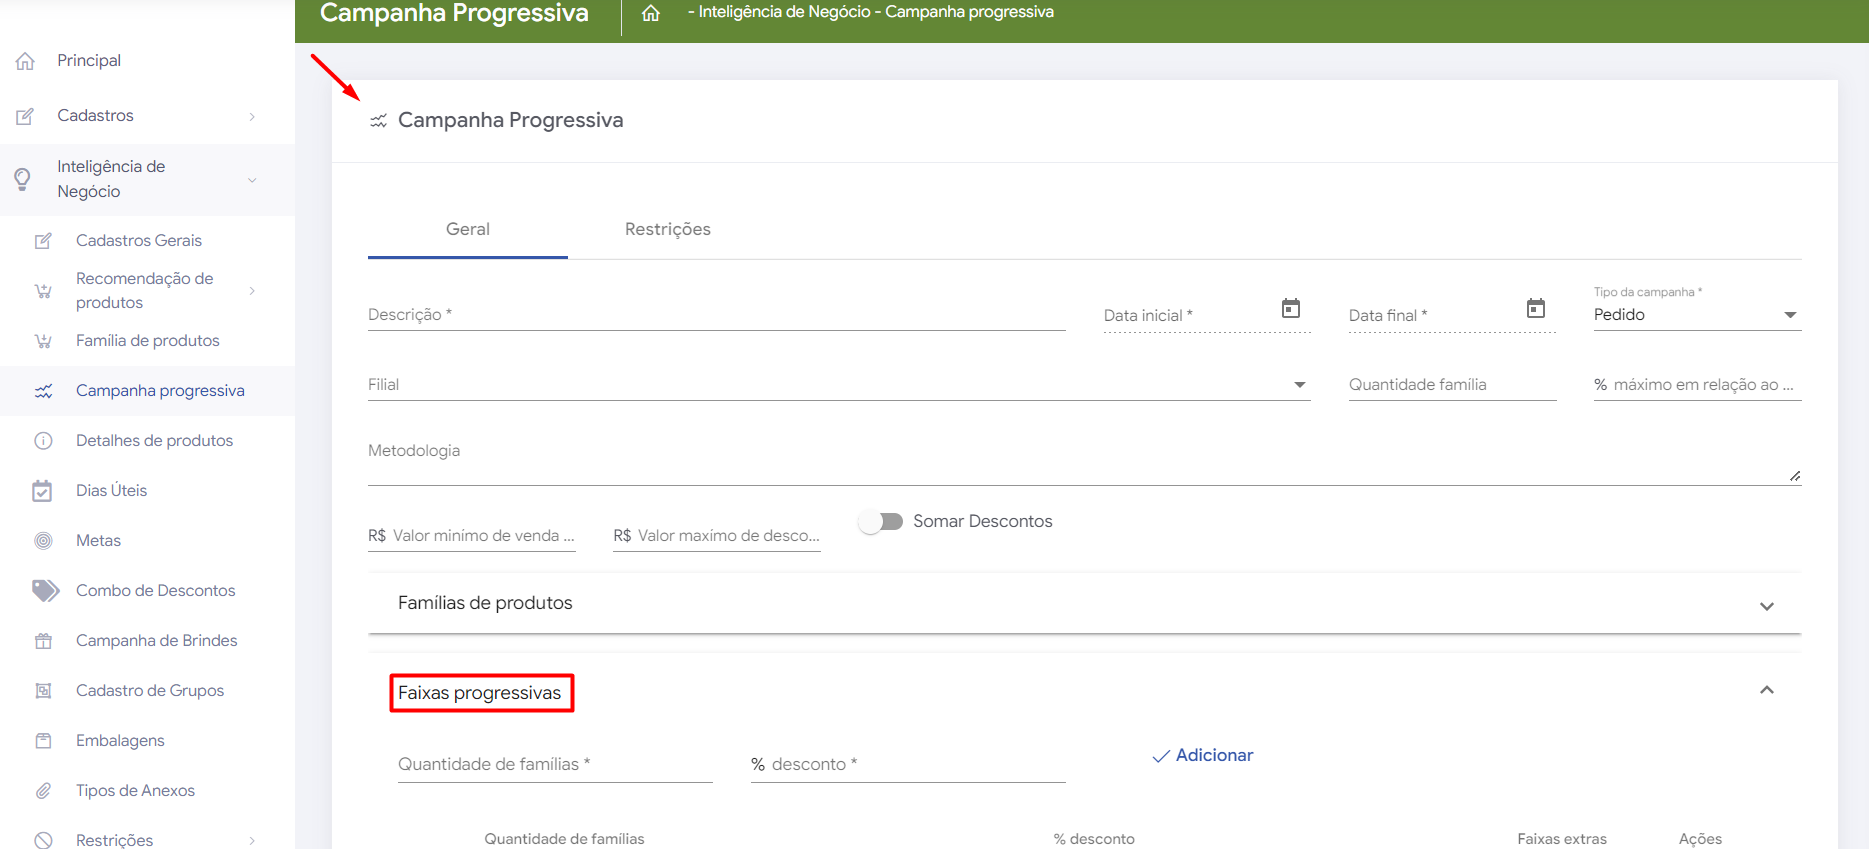
Task: Open the Filial dropdown
Action: (838, 385)
